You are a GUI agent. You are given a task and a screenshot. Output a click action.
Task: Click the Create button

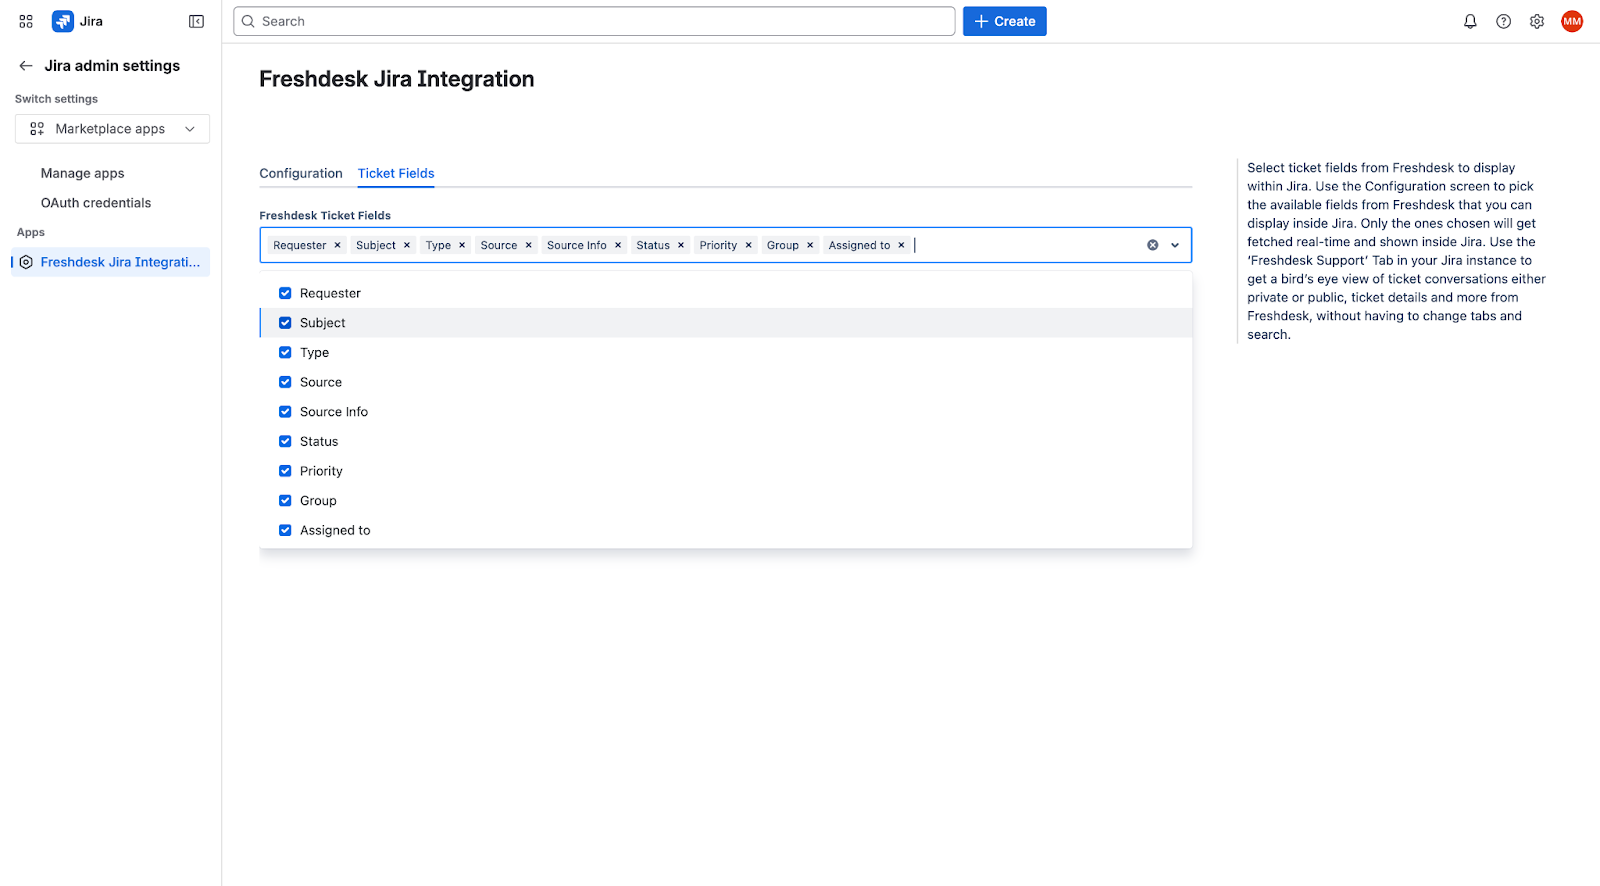pos(1004,21)
